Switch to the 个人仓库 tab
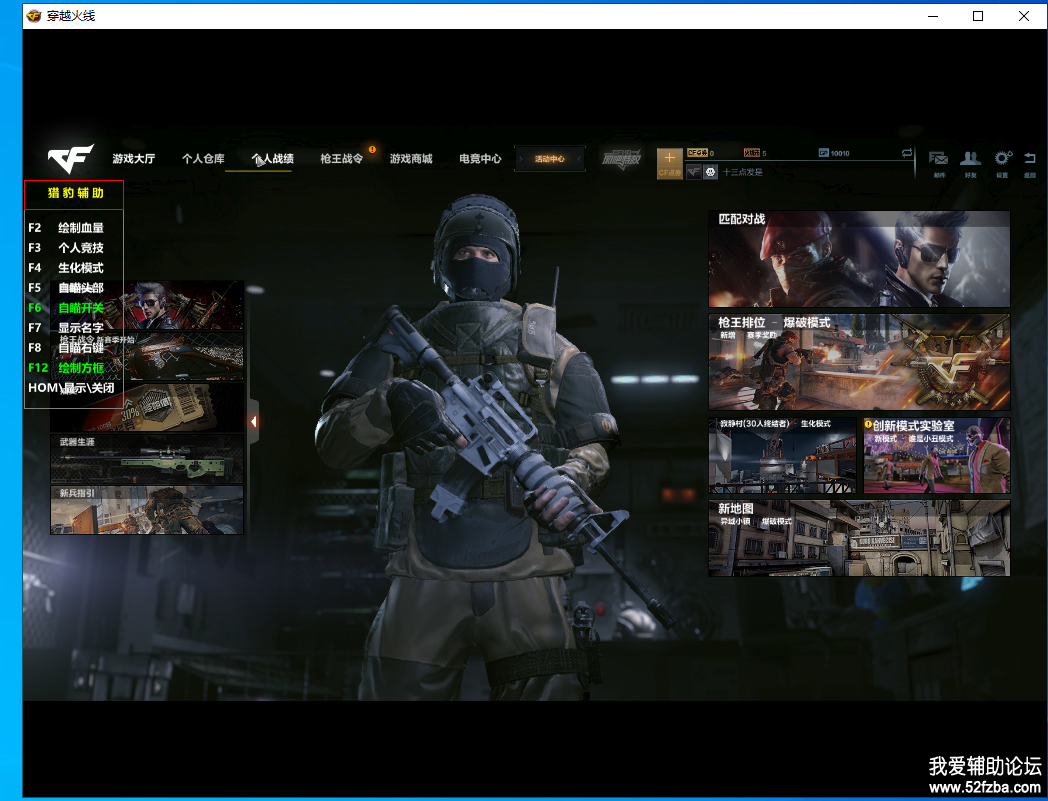This screenshot has height=801, width=1048. [203, 158]
